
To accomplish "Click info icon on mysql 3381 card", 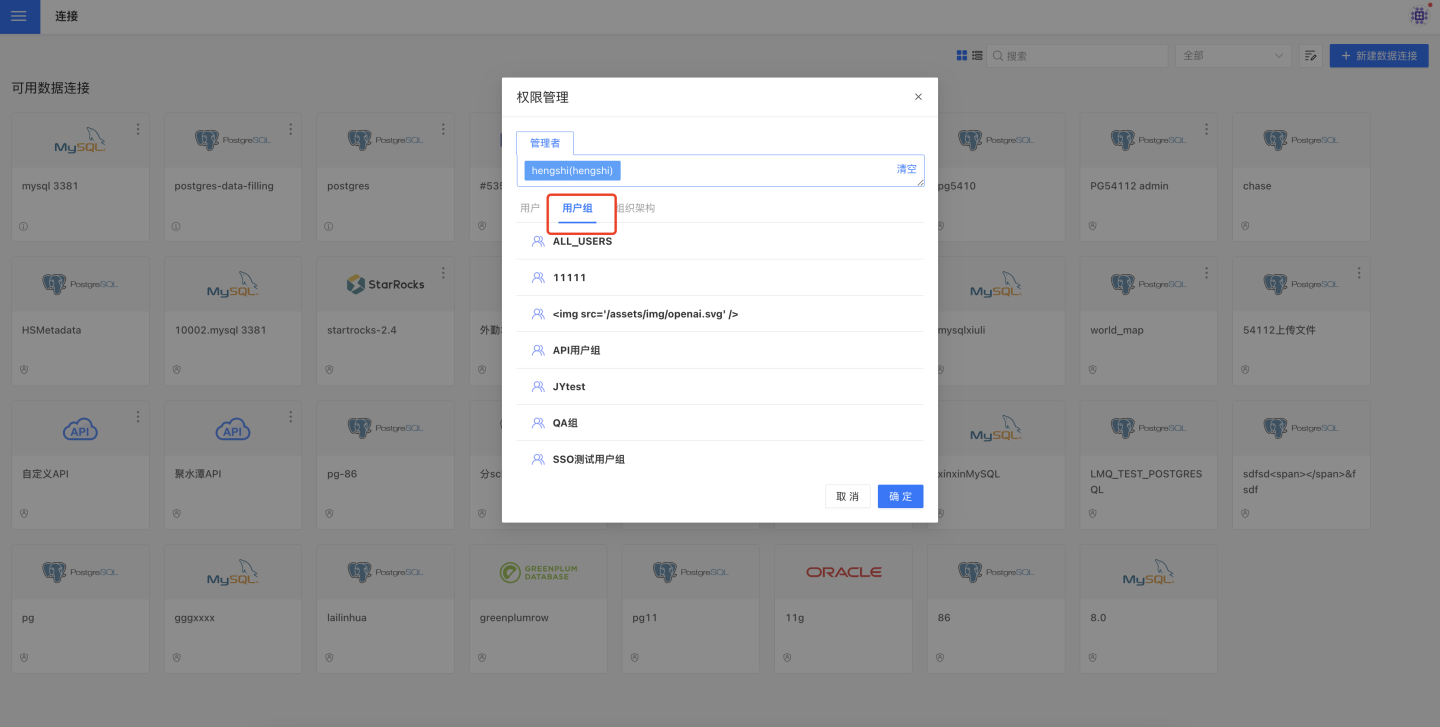I will [24, 226].
